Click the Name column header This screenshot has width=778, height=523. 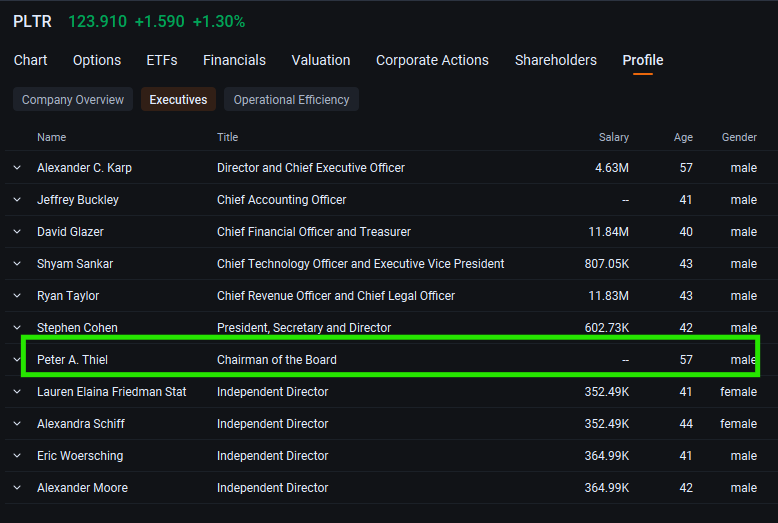(x=52, y=137)
